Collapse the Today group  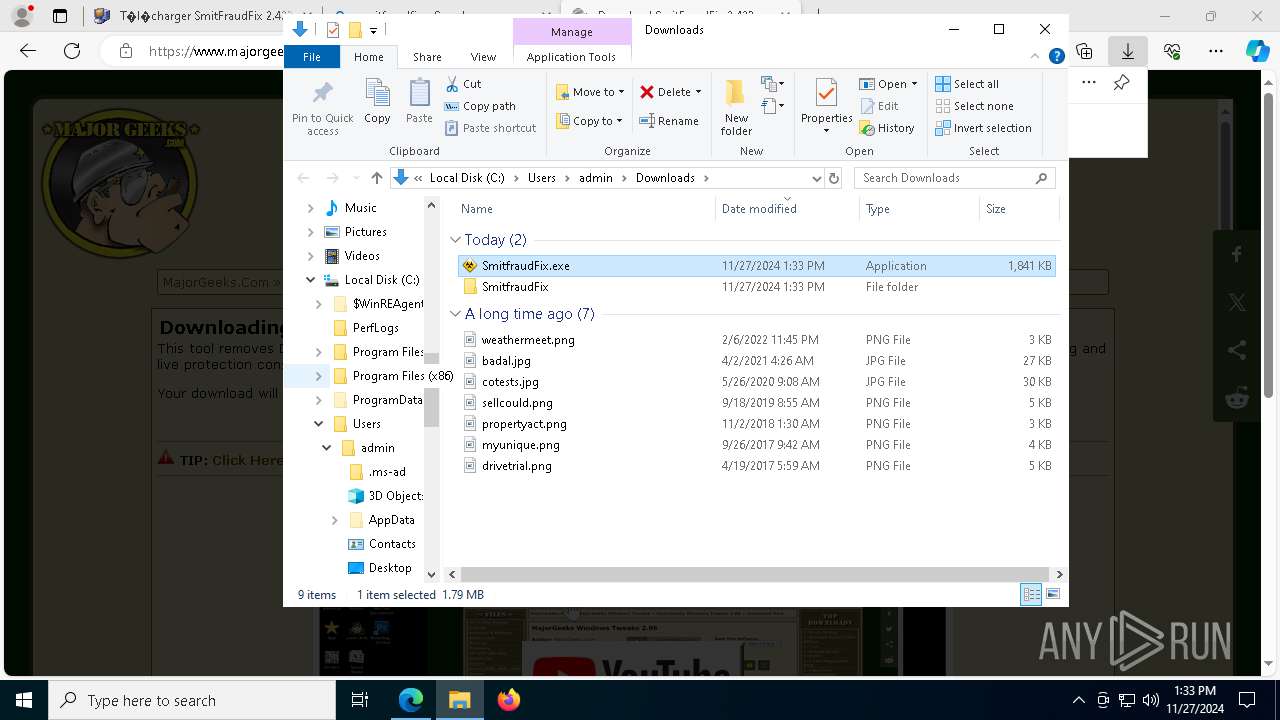[456, 240]
